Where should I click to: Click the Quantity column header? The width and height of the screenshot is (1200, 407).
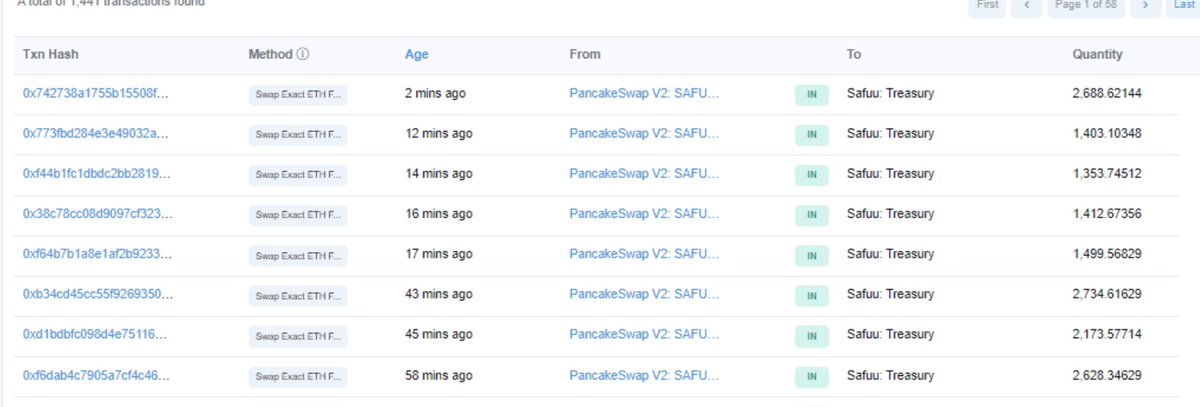click(1097, 55)
